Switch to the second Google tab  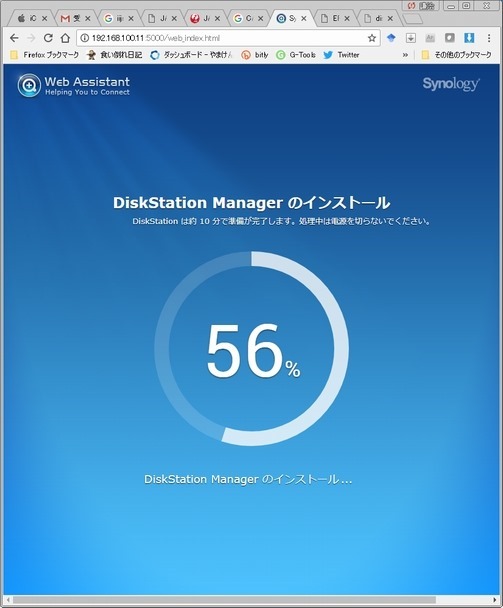(248, 18)
